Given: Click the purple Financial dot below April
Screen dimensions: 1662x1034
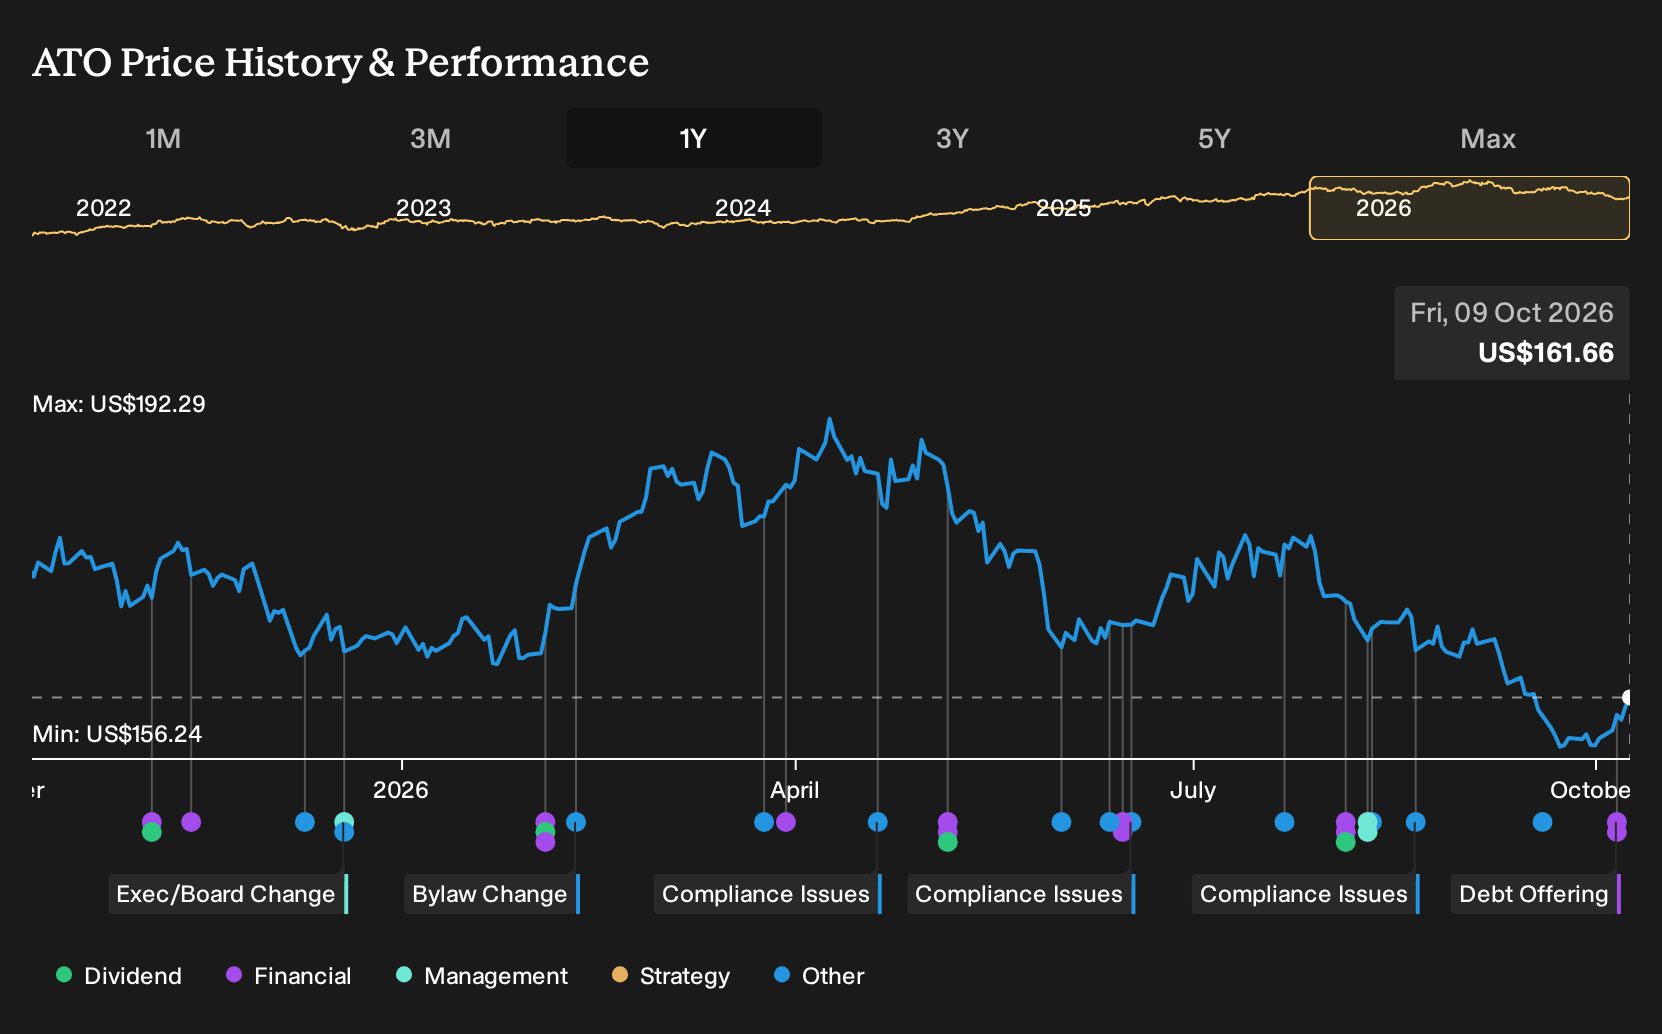Looking at the screenshot, I should tap(786, 822).
